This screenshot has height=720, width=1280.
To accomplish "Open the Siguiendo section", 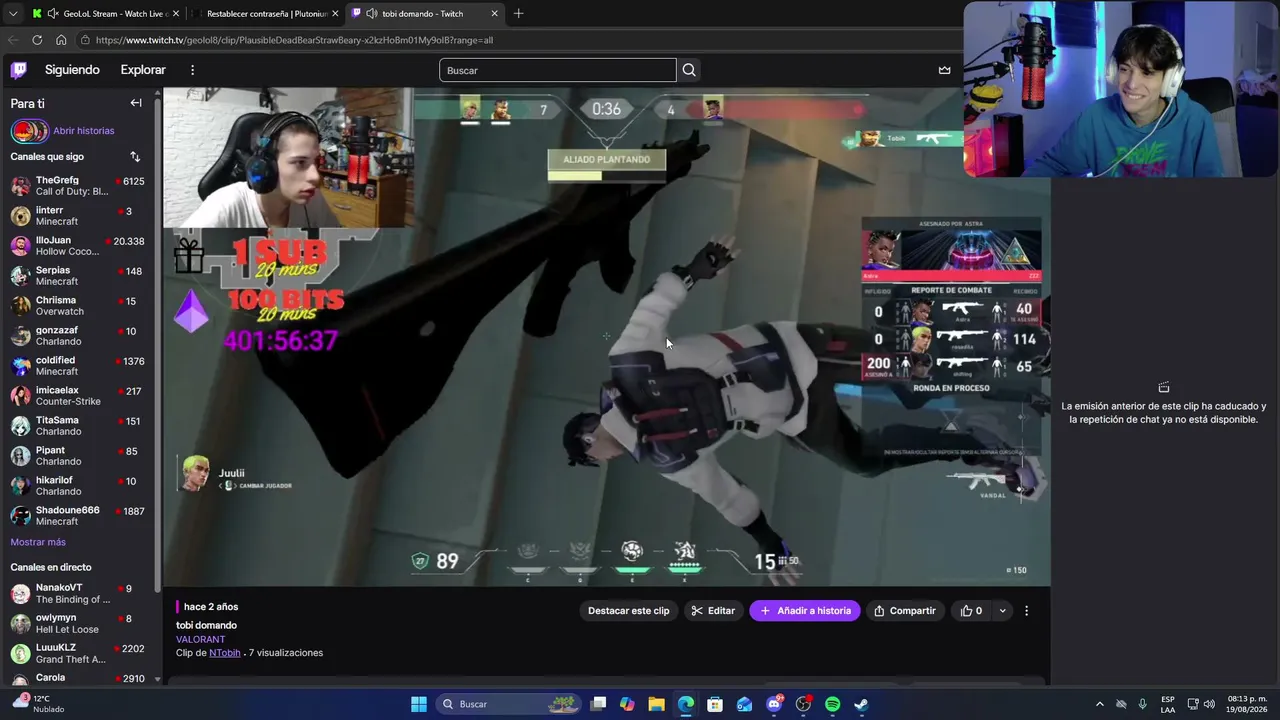I will 72,70.
